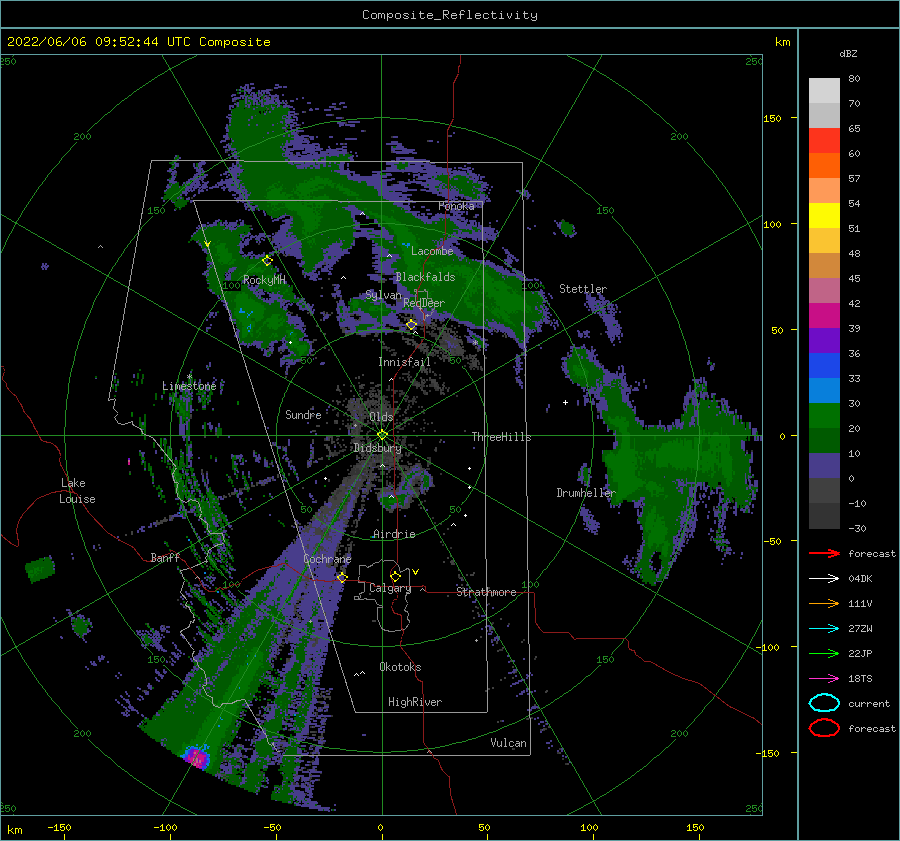Select the orange 111V arrow legend icon
900x841 pixels.
tap(824, 603)
